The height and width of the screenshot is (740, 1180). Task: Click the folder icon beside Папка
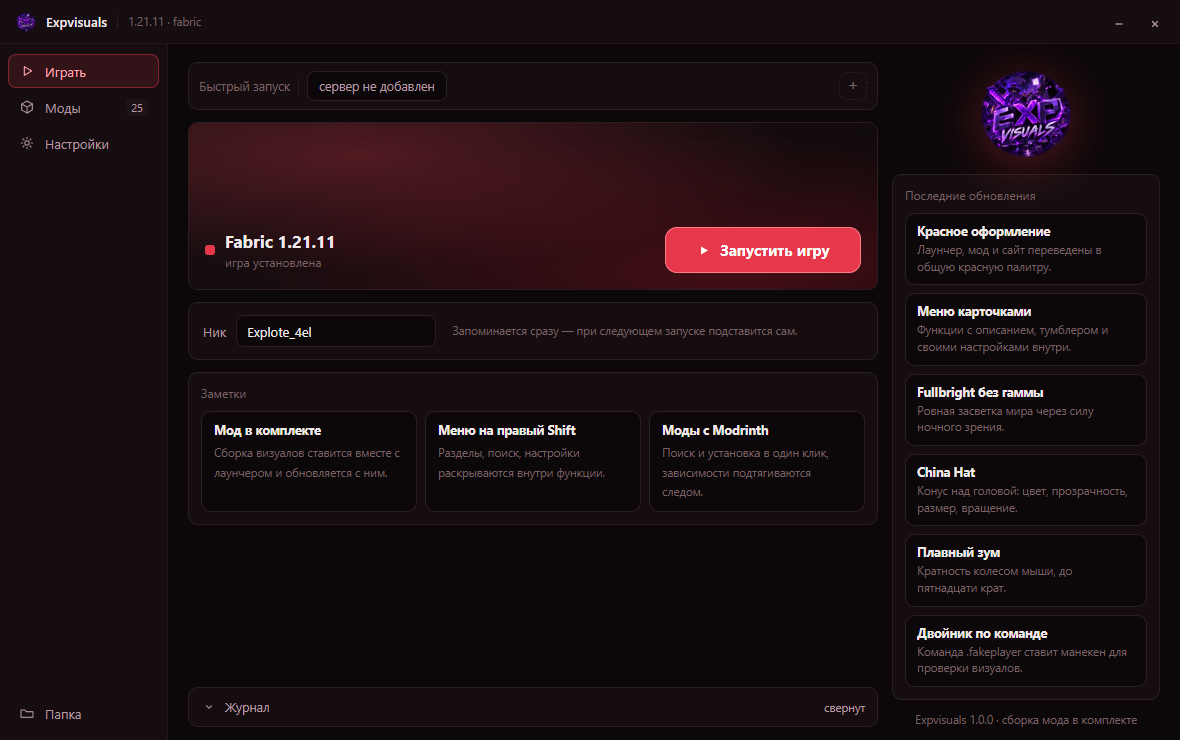coord(27,714)
